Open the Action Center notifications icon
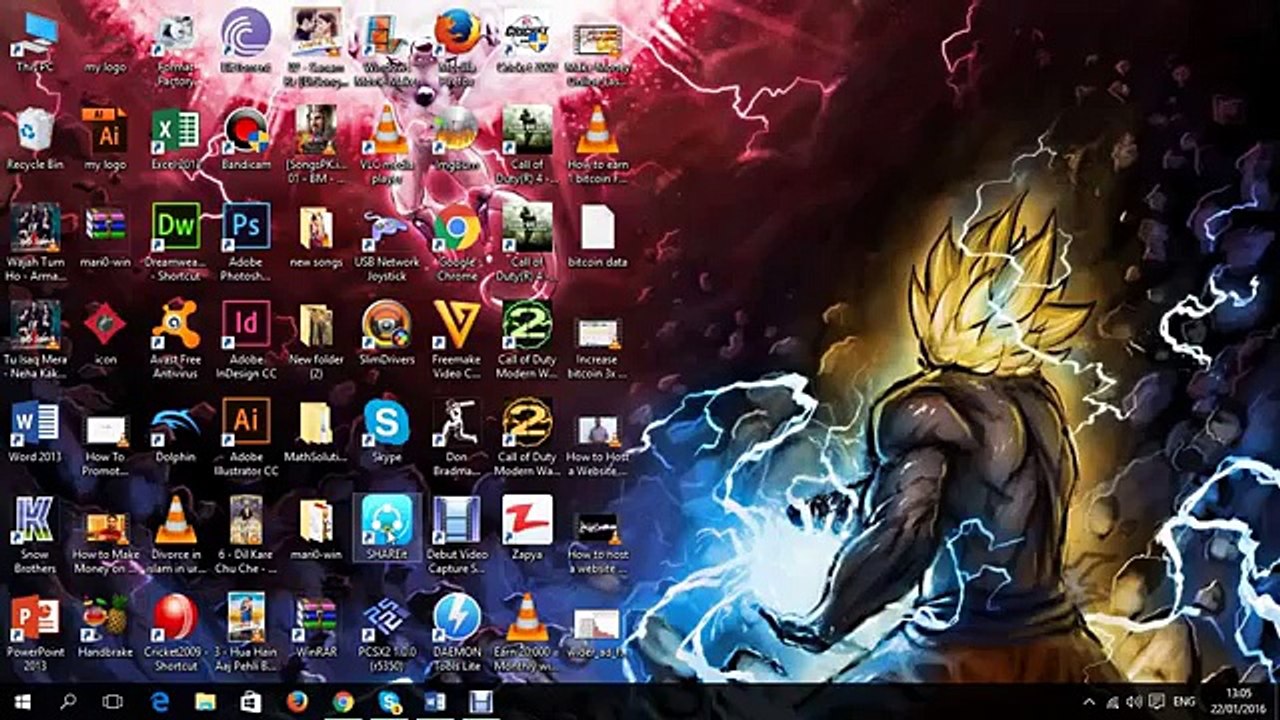Viewport: 1280px width, 720px height. (1157, 702)
